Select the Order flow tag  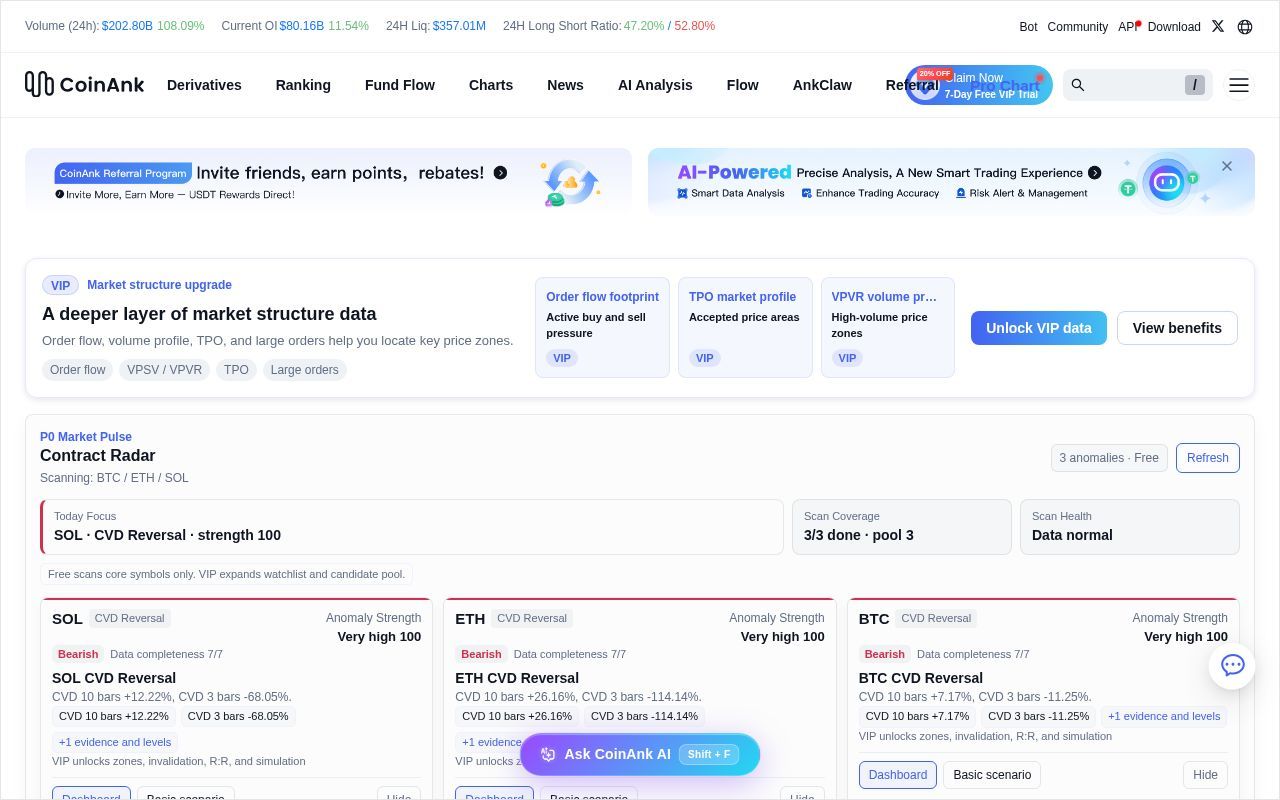point(78,370)
